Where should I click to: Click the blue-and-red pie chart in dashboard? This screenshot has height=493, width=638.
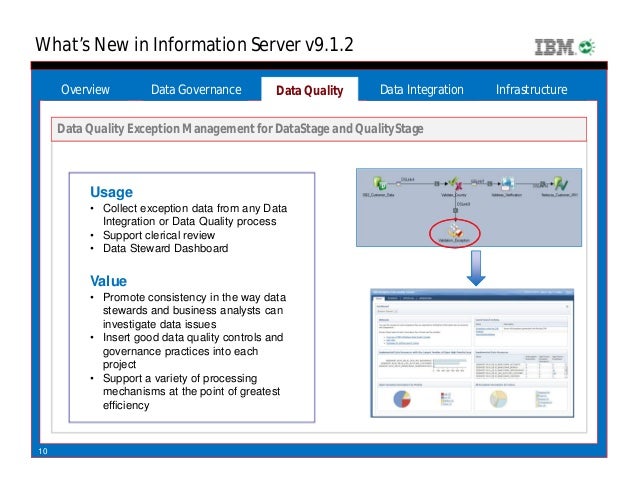[402, 399]
